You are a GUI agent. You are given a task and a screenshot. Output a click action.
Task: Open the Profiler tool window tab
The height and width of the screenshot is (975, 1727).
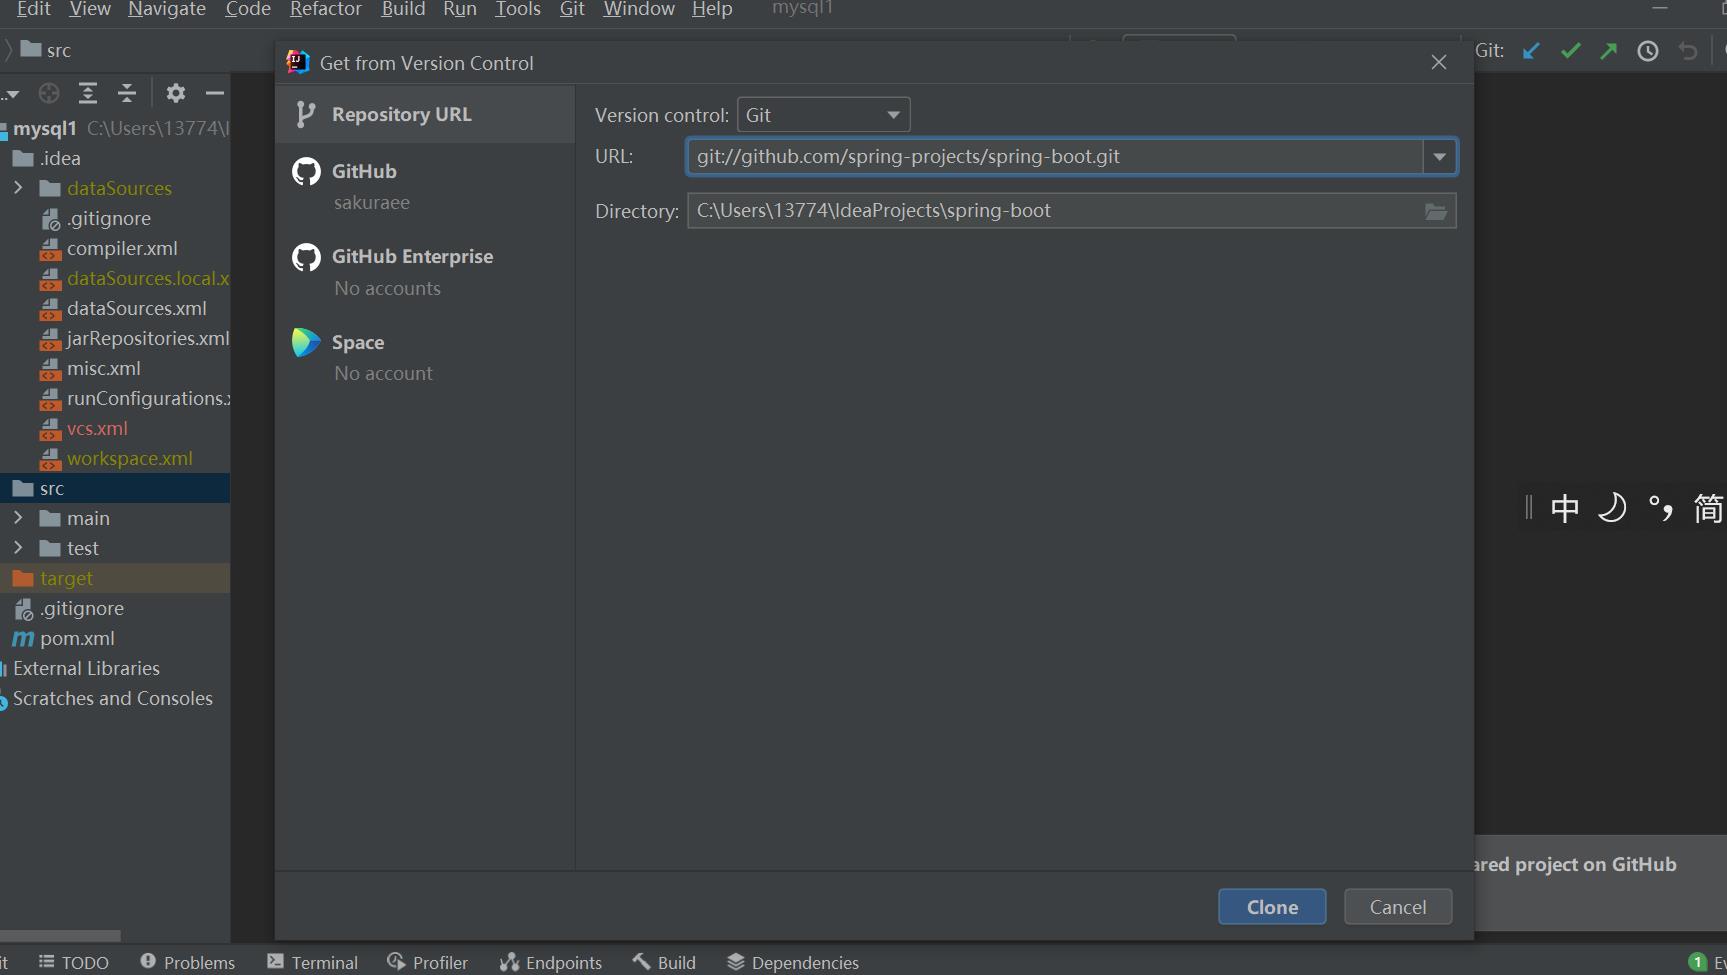click(x=427, y=962)
